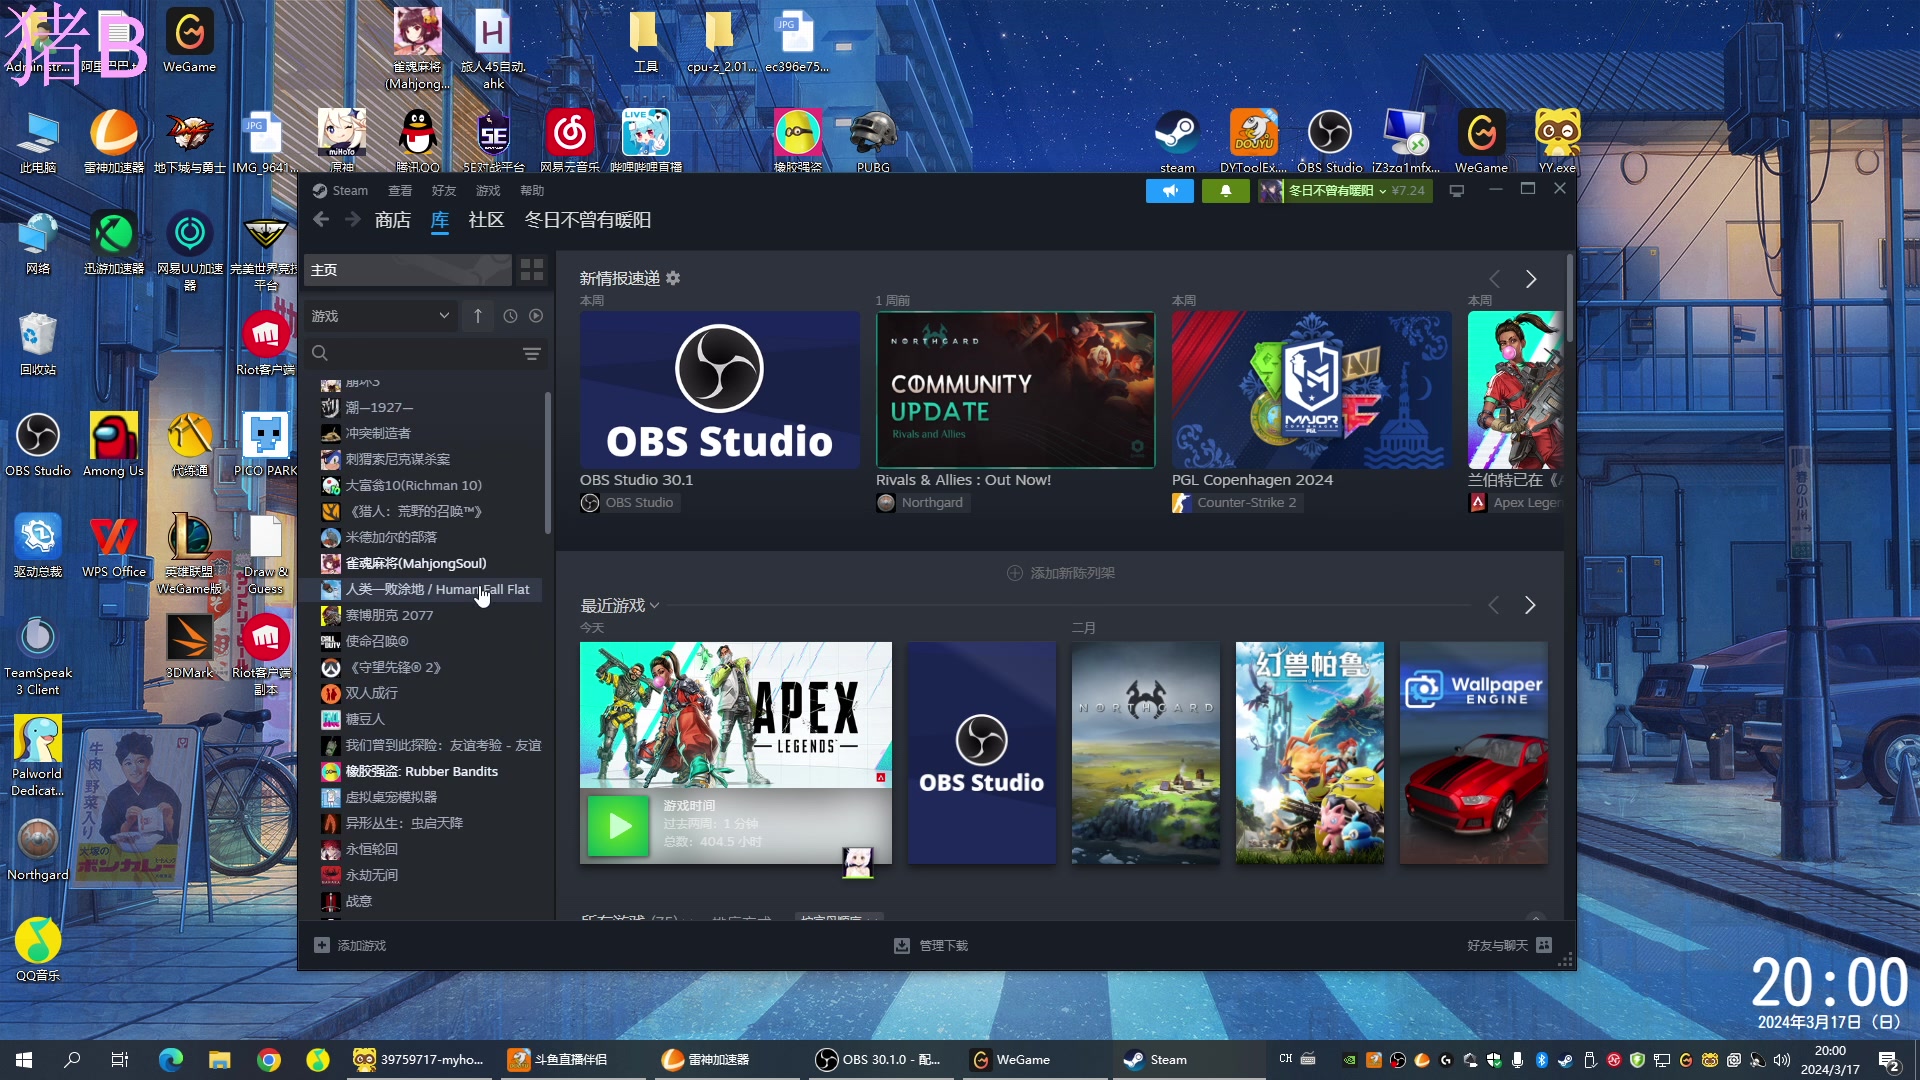Open the Counter-Strike 2 tag link
1920x1080 pixels.
coord(1237,503)
